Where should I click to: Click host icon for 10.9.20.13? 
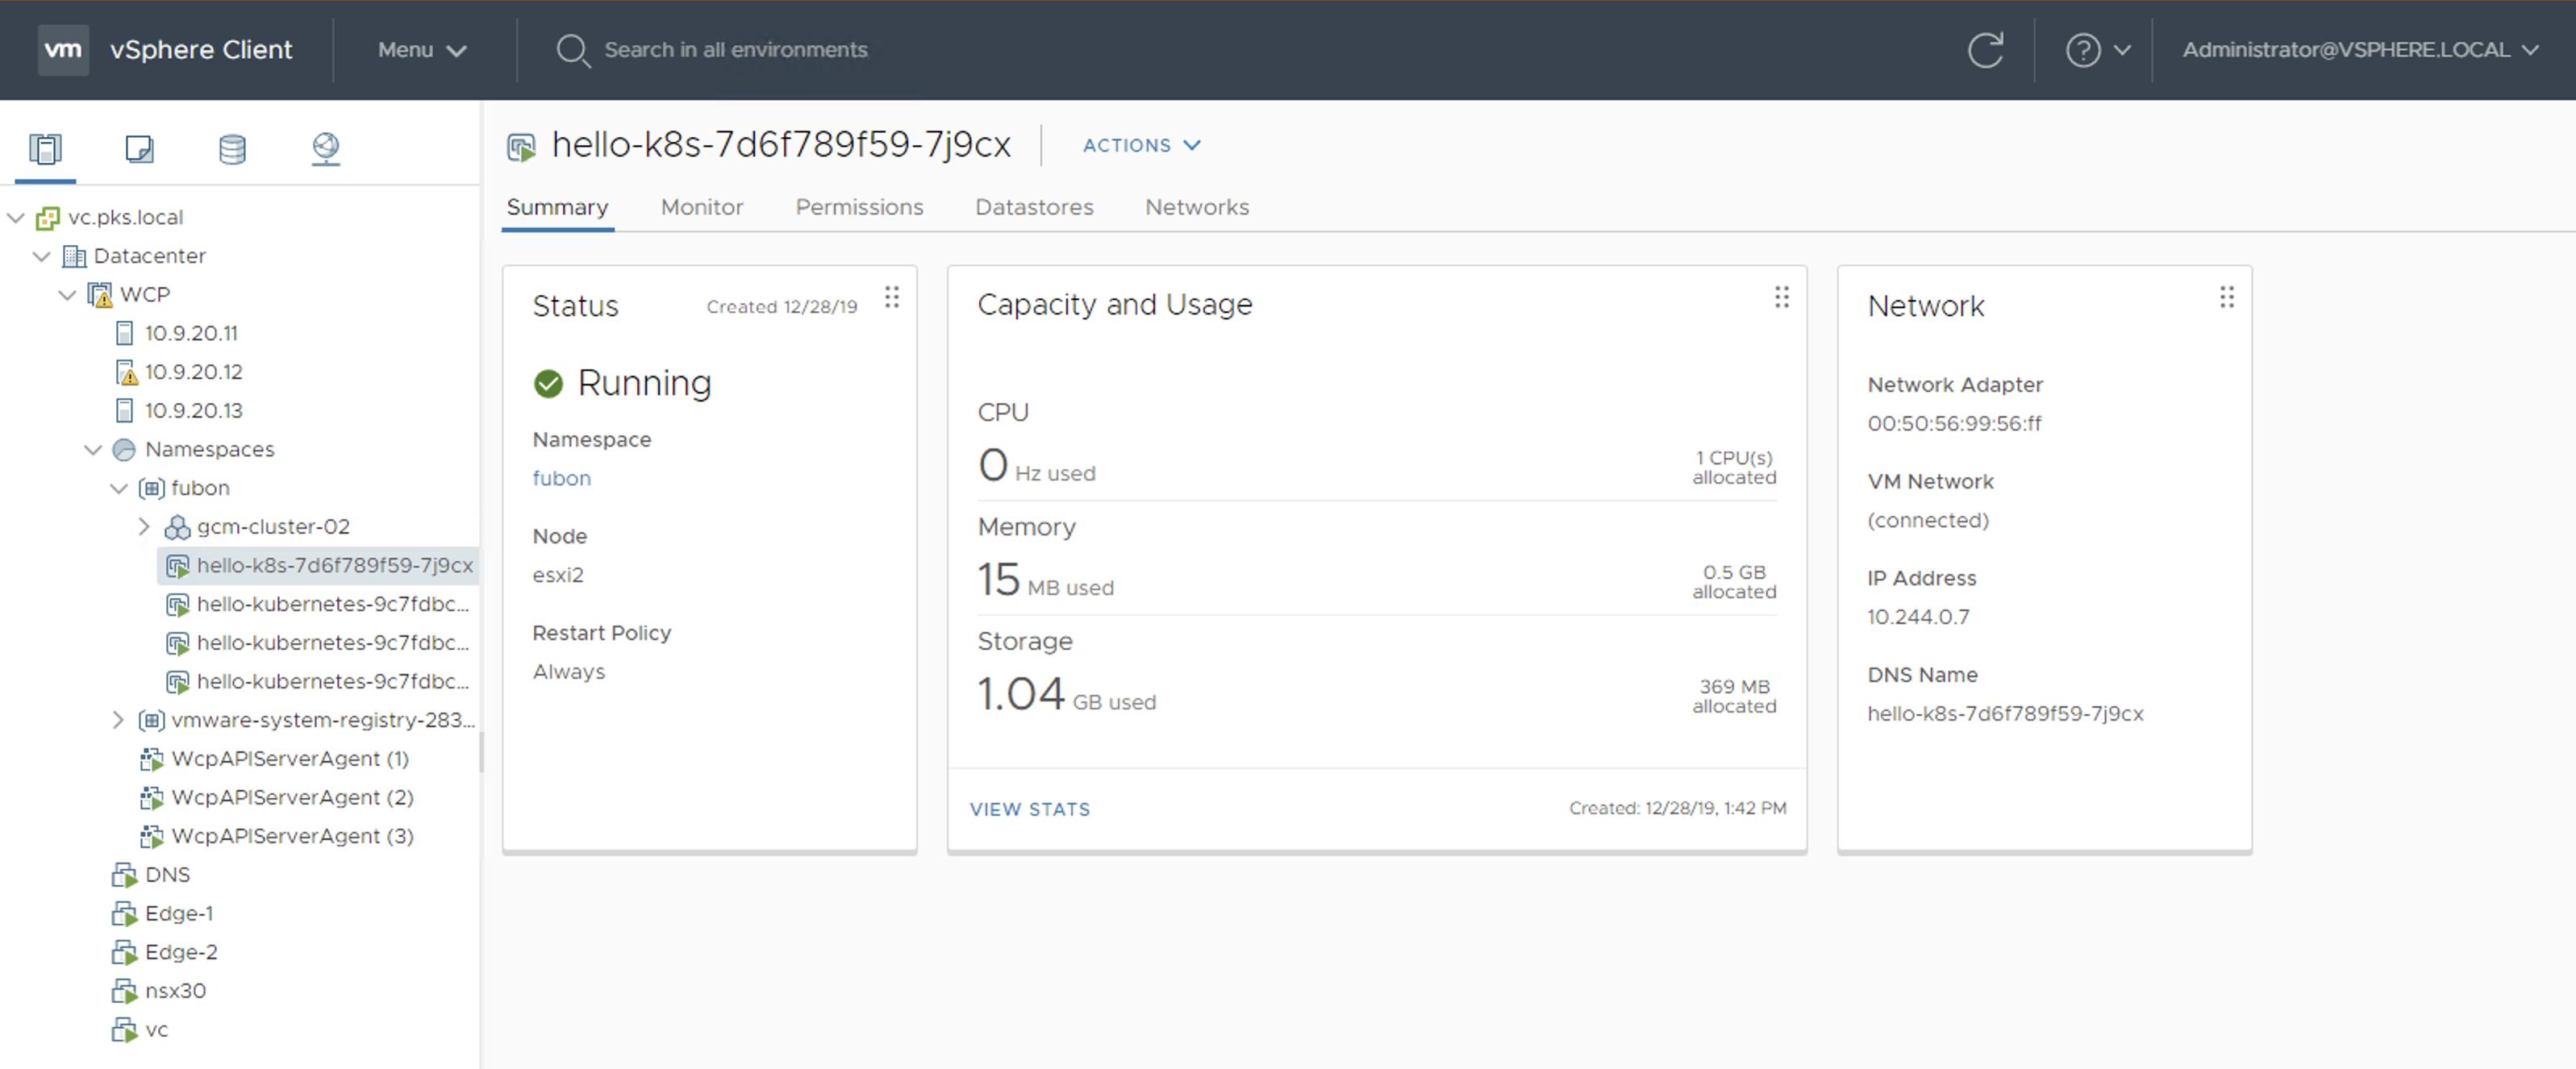[125, 410]
